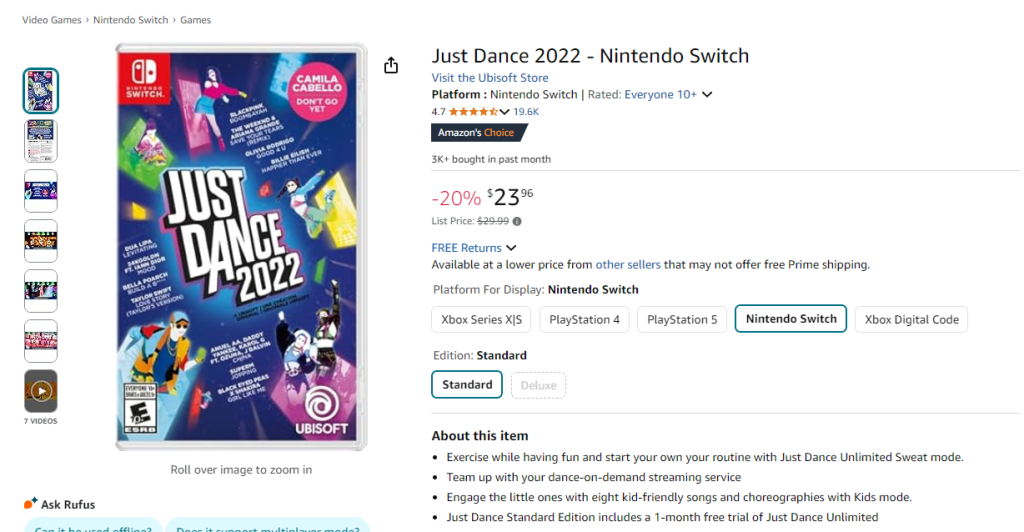This screenshot has width=1024, height=532.
Task: Click the share icon beside the product image
Action: click(x=391, y=65)
